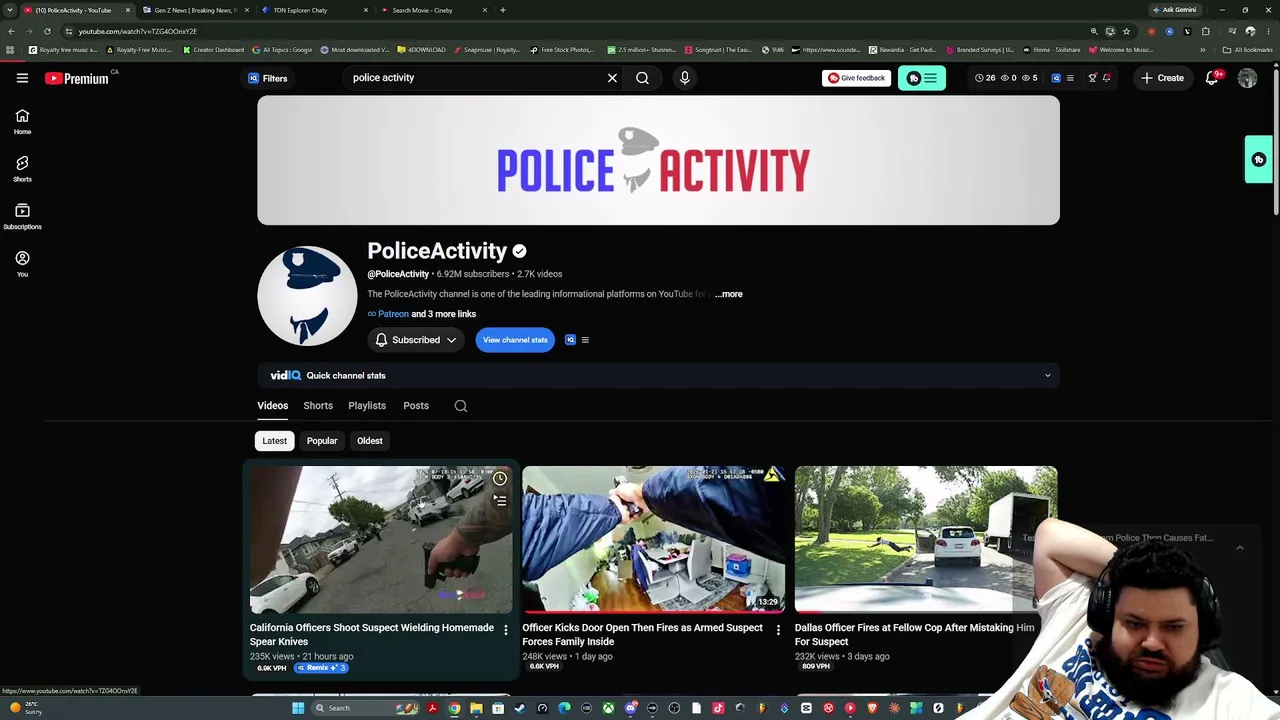
Task: Bookmark this page with the star
Action: (1126, 31)
